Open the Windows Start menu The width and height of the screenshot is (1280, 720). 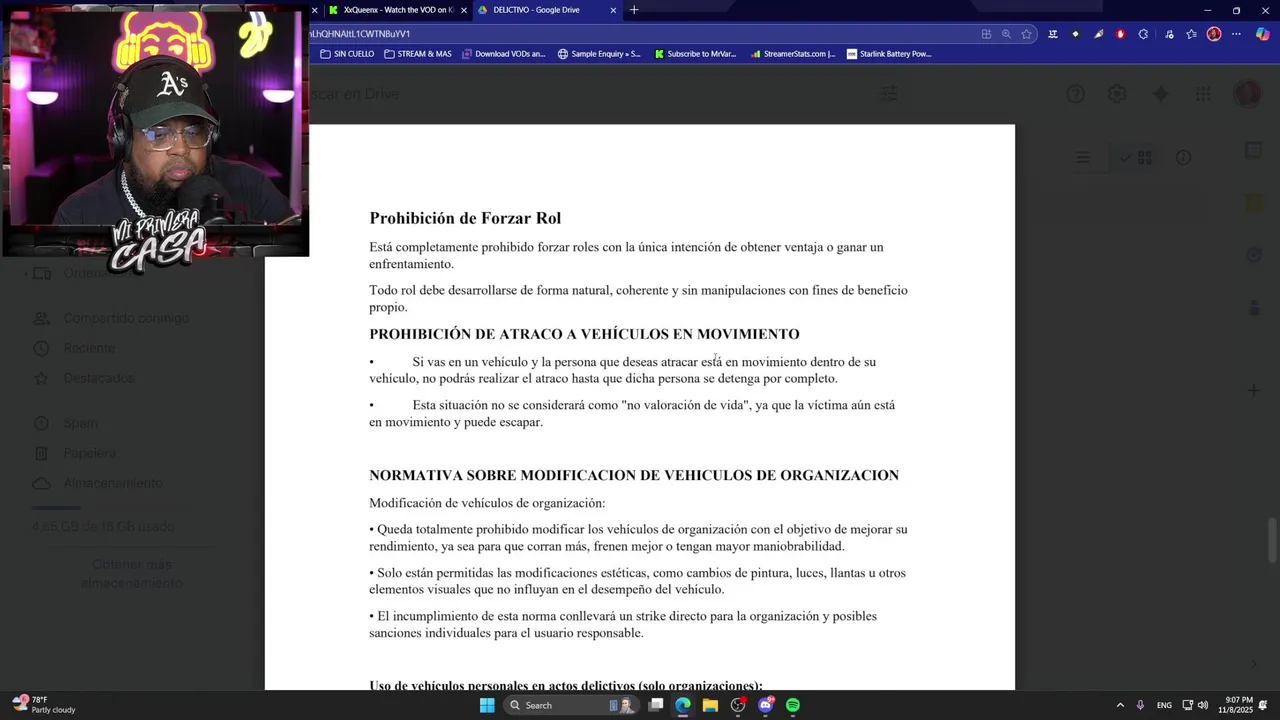click(487, 705)
